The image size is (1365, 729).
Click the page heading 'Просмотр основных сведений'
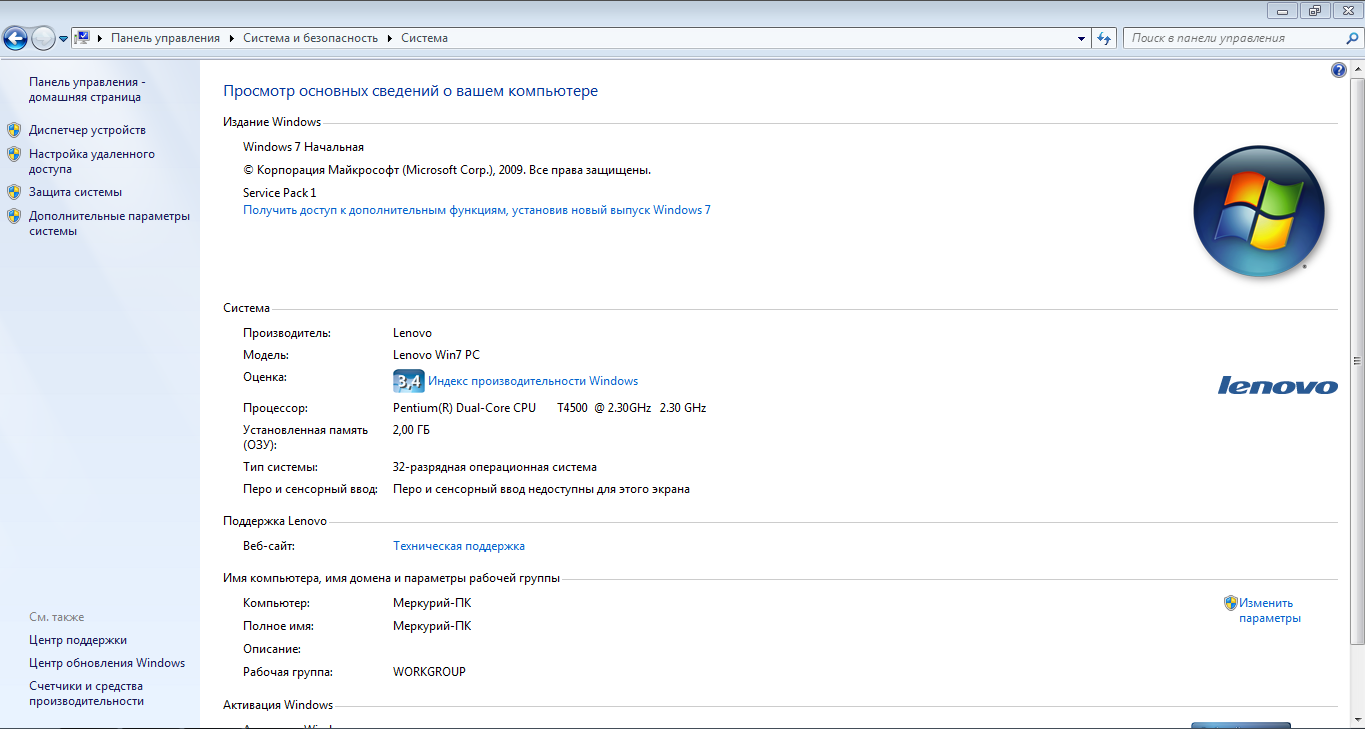pyautogui.click(x=410, y=91)
